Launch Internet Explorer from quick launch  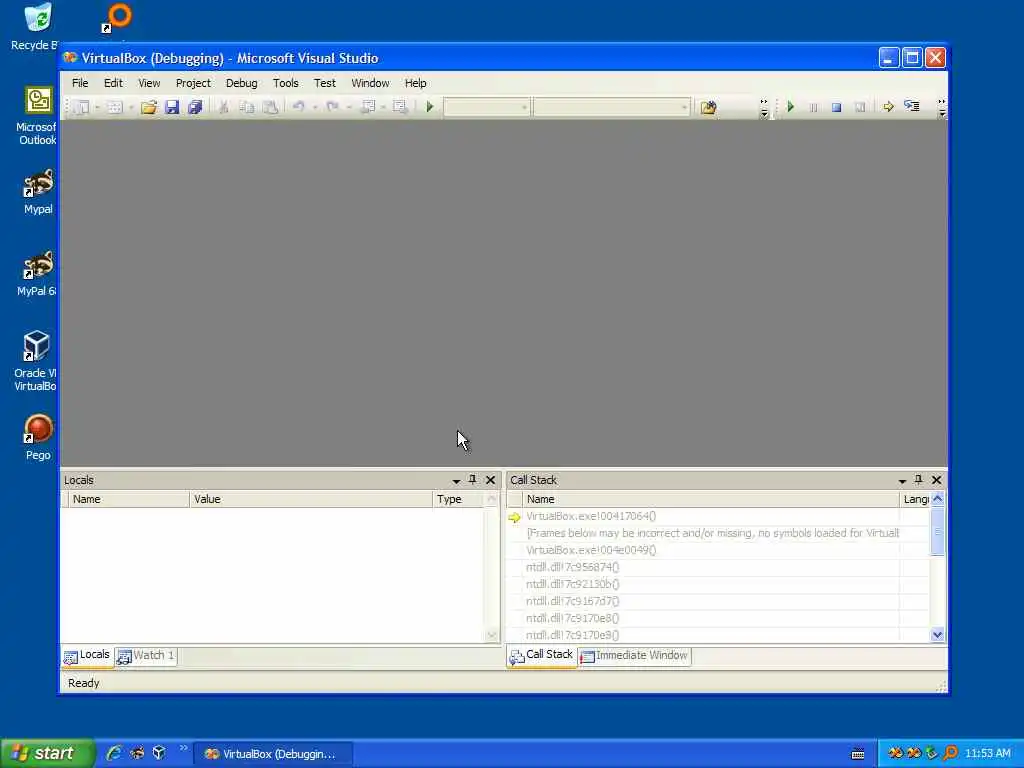[114, 753]
